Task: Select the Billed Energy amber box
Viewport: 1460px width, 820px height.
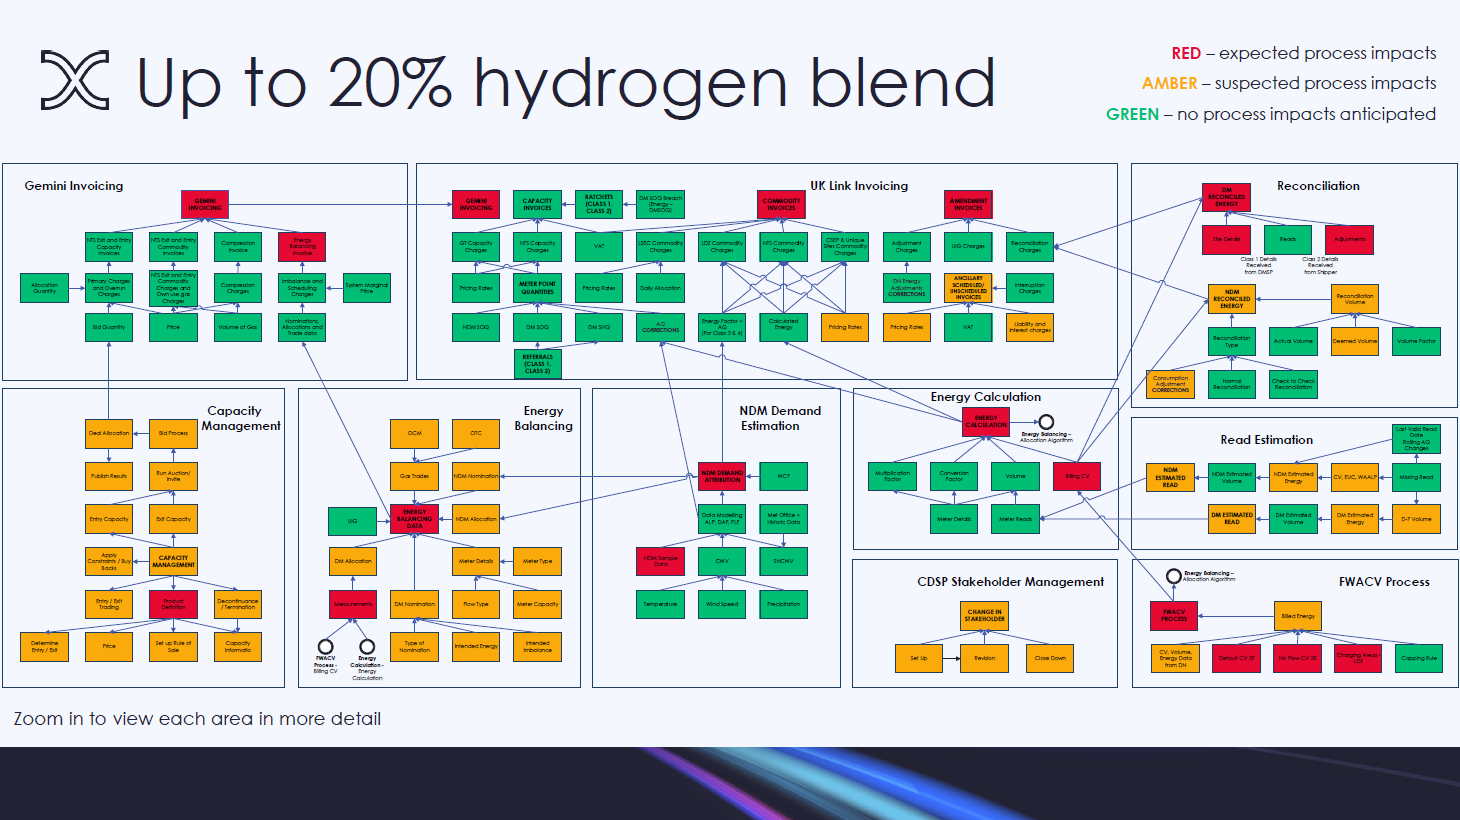Action: point(1298,615)
